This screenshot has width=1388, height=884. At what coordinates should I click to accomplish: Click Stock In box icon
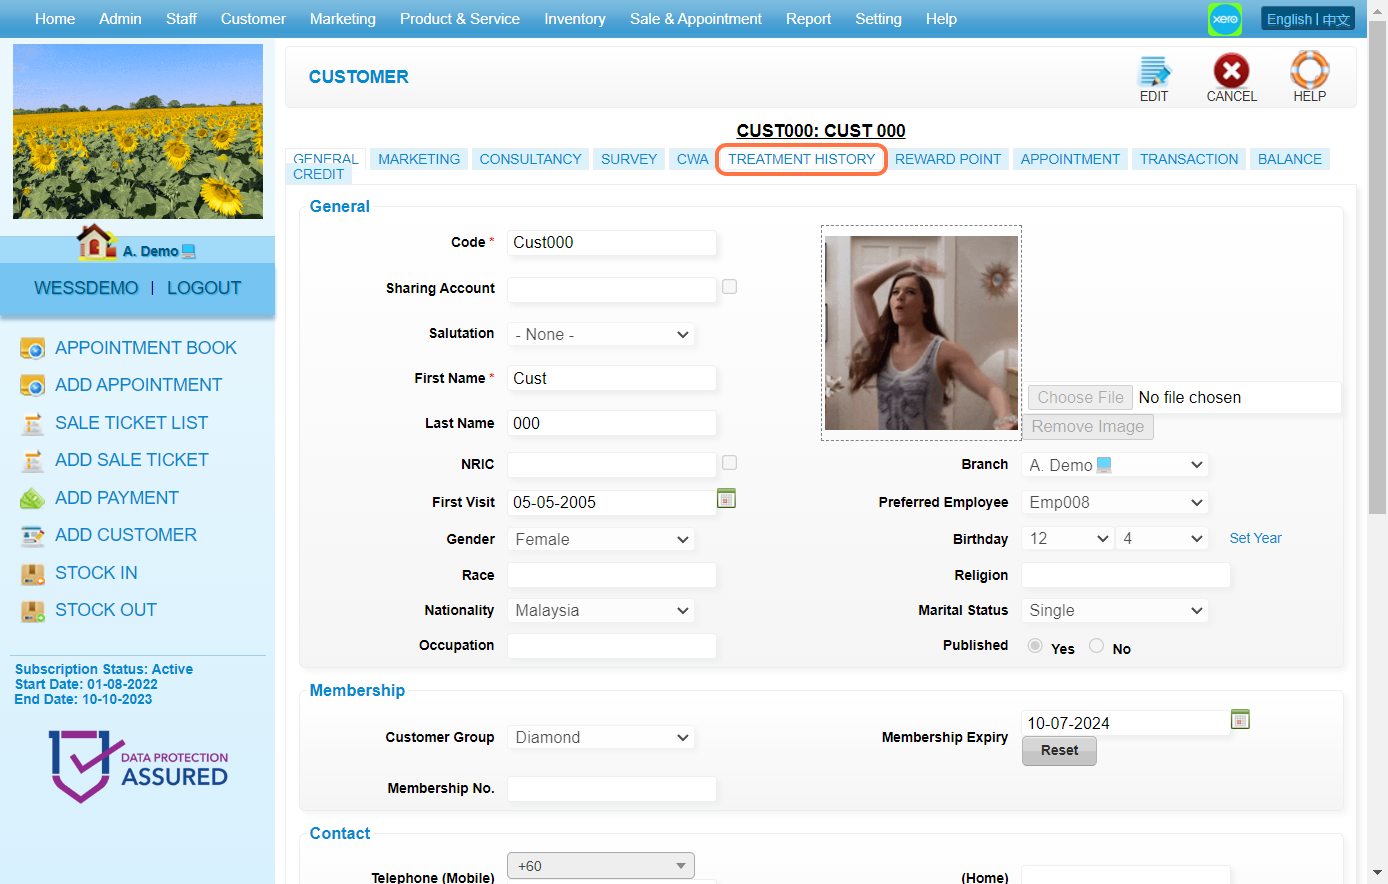pyautogui.click(x=33, y=573)
